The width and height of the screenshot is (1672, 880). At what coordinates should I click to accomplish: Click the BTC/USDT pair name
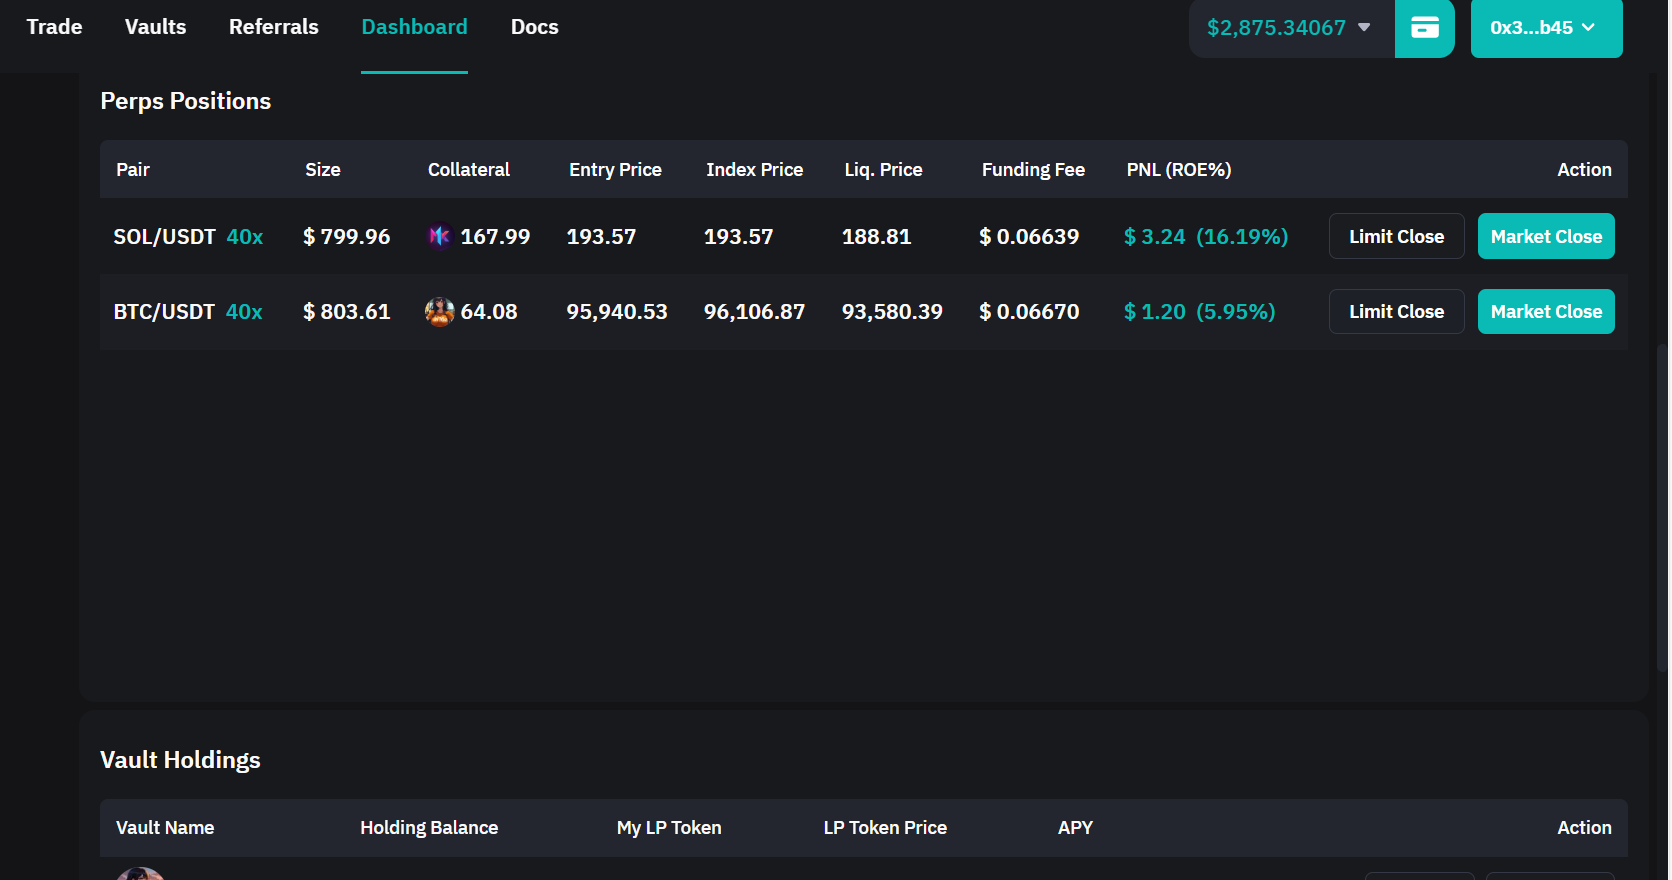point(164,312)
